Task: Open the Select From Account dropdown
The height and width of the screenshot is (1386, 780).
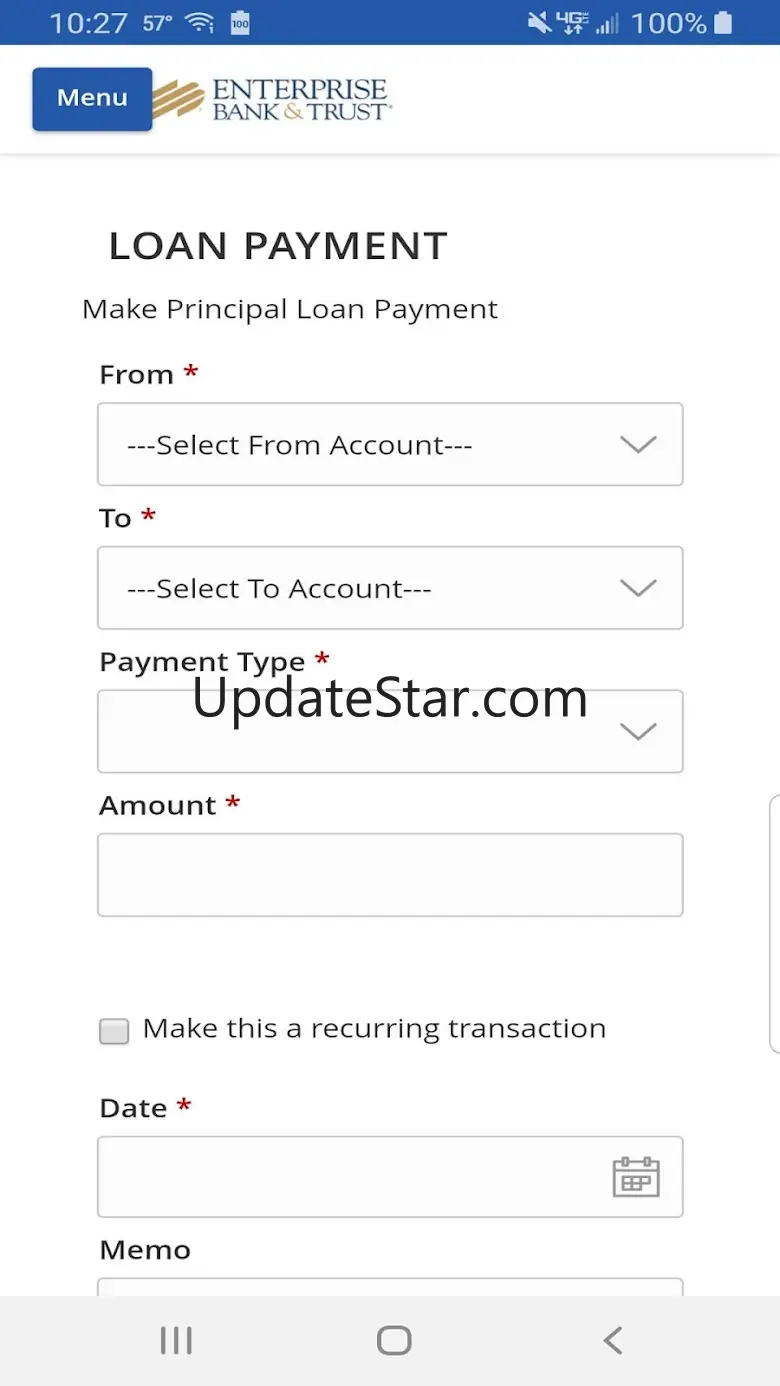Action: point(390,444)
